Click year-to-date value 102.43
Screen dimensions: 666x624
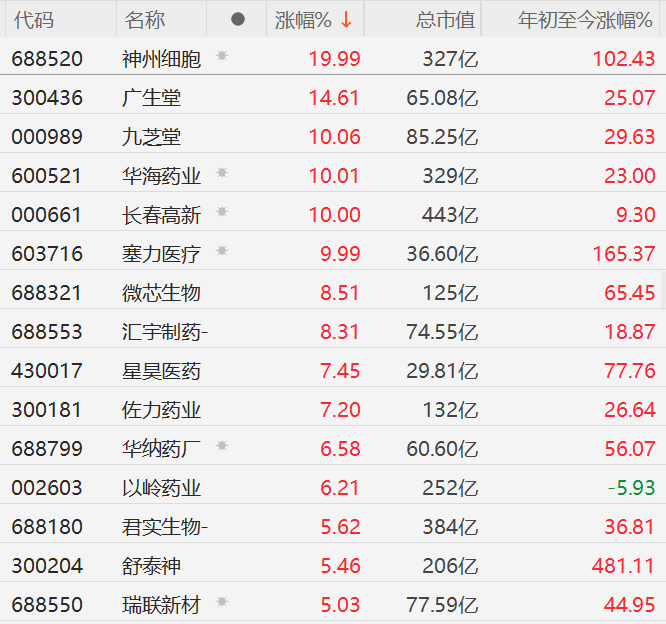click(624, 59)
